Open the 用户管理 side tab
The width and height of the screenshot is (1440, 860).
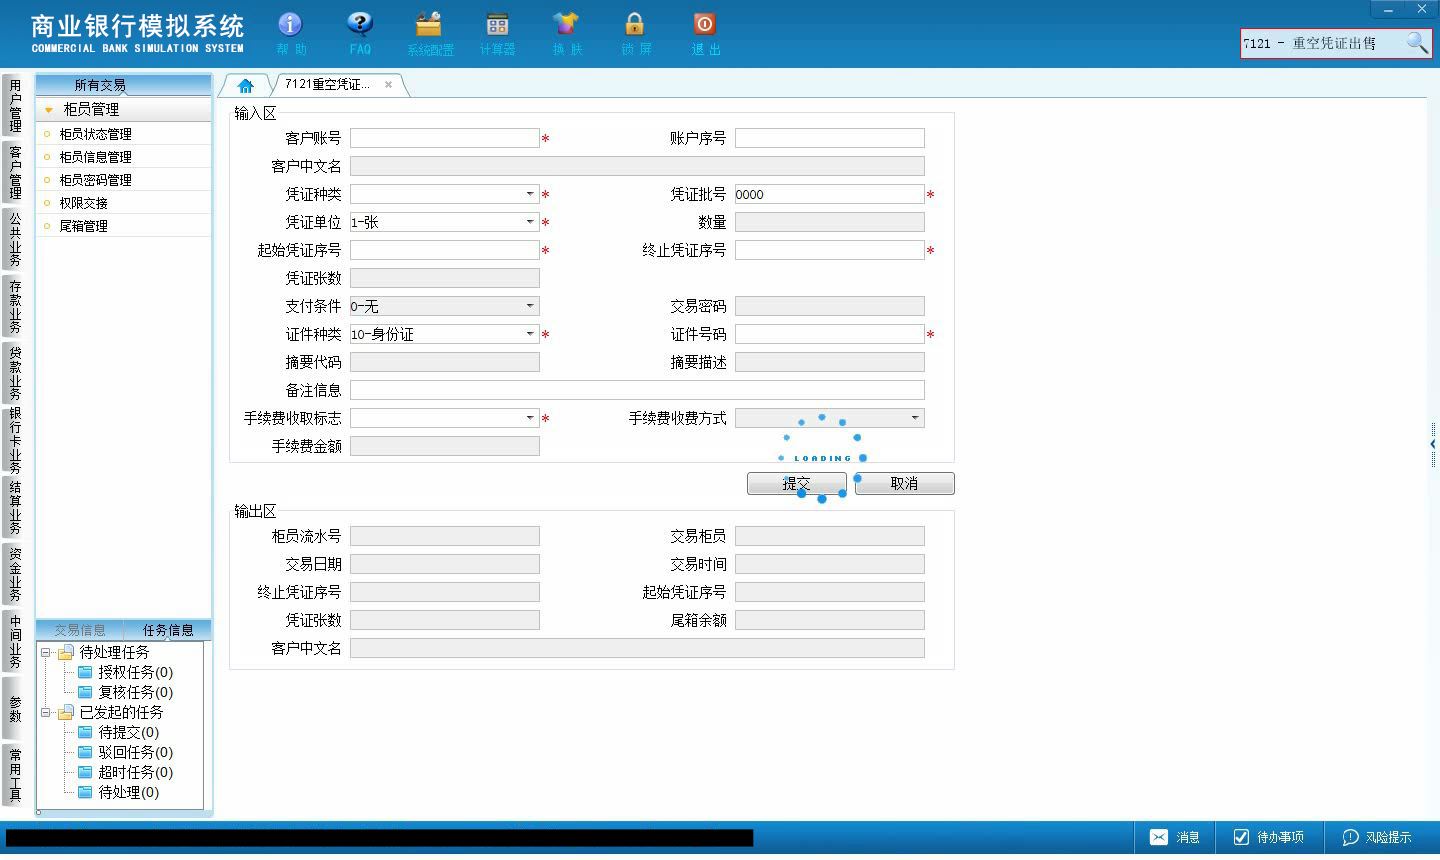[x=15, y=106]
